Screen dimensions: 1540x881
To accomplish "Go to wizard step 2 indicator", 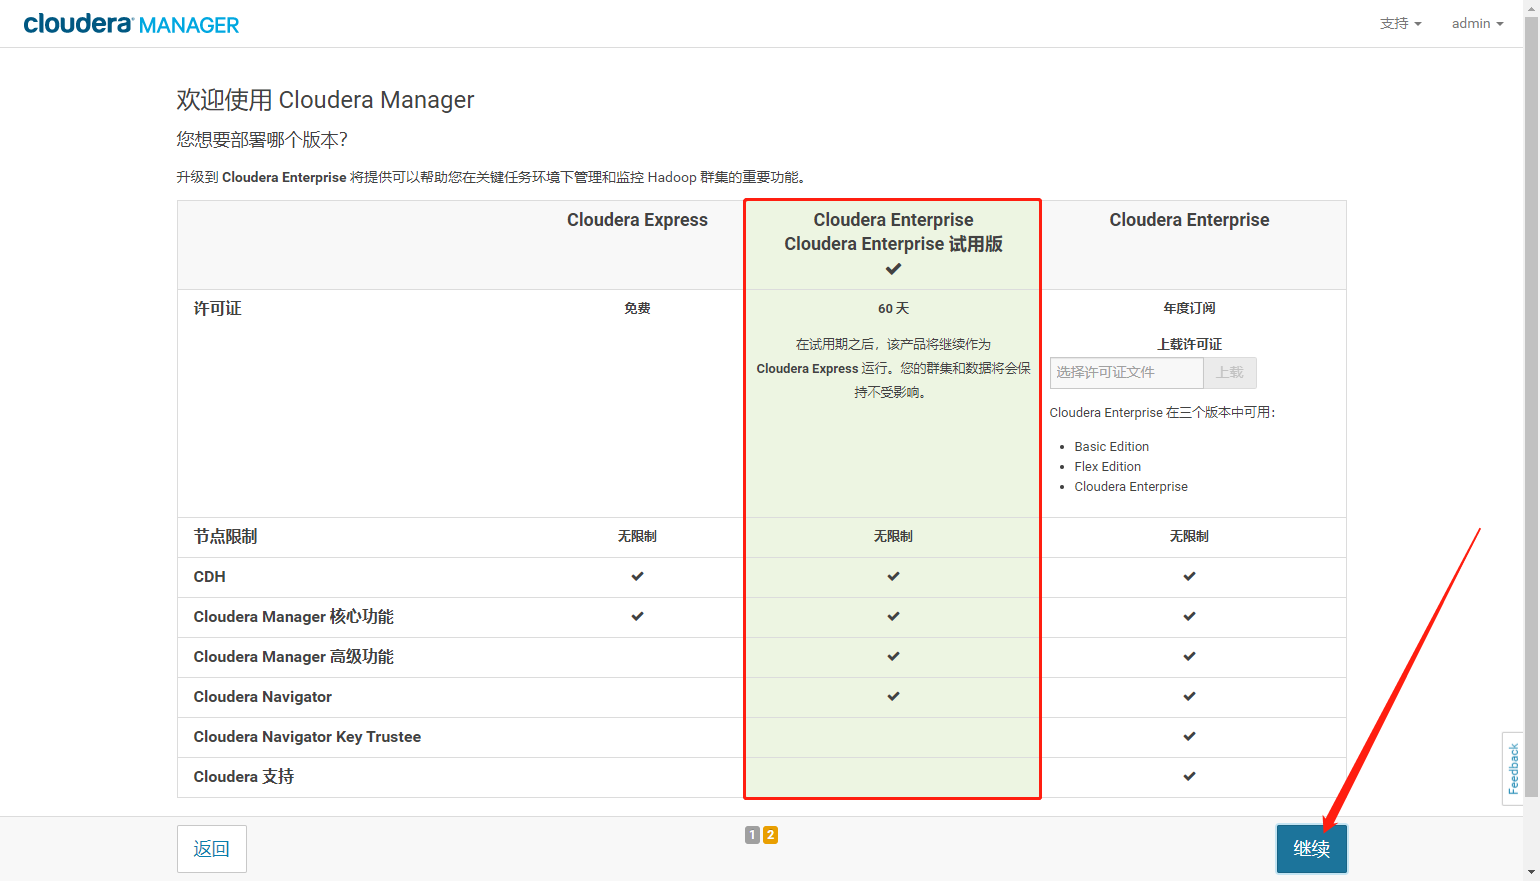I will pos(770,834).
